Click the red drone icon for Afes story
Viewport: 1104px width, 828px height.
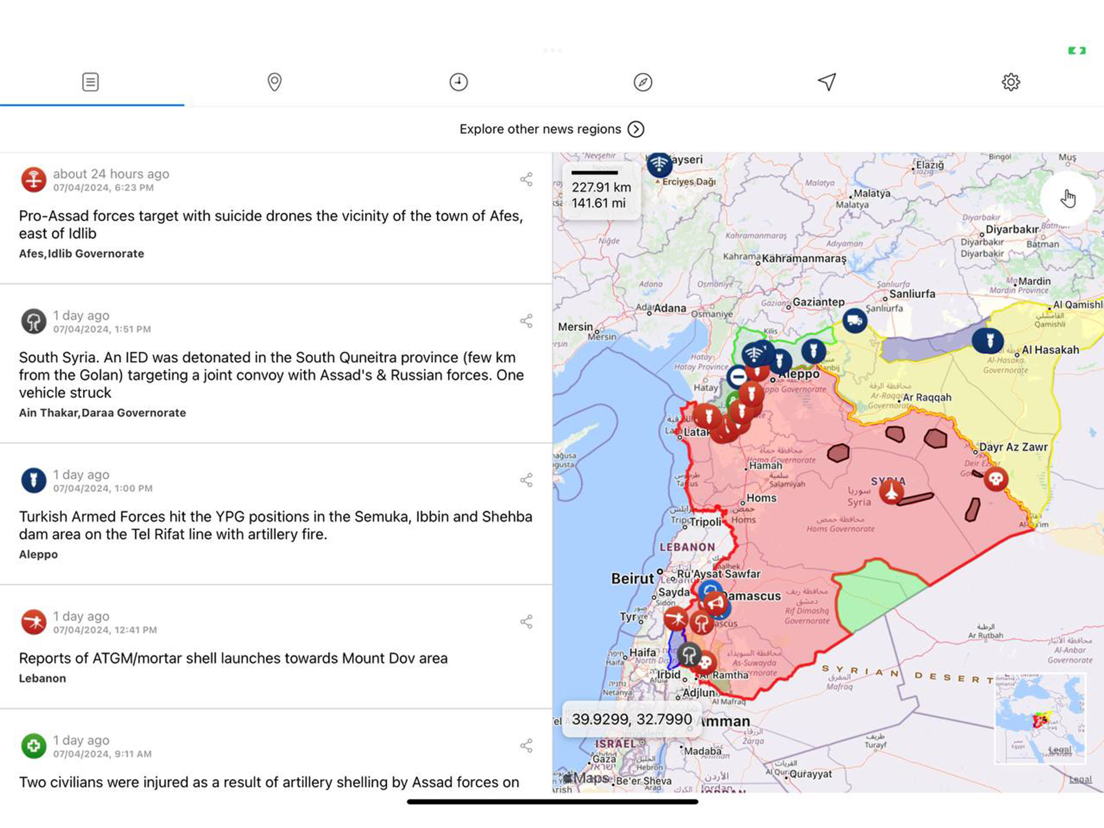pyautogui.click(x=33, y=180)
